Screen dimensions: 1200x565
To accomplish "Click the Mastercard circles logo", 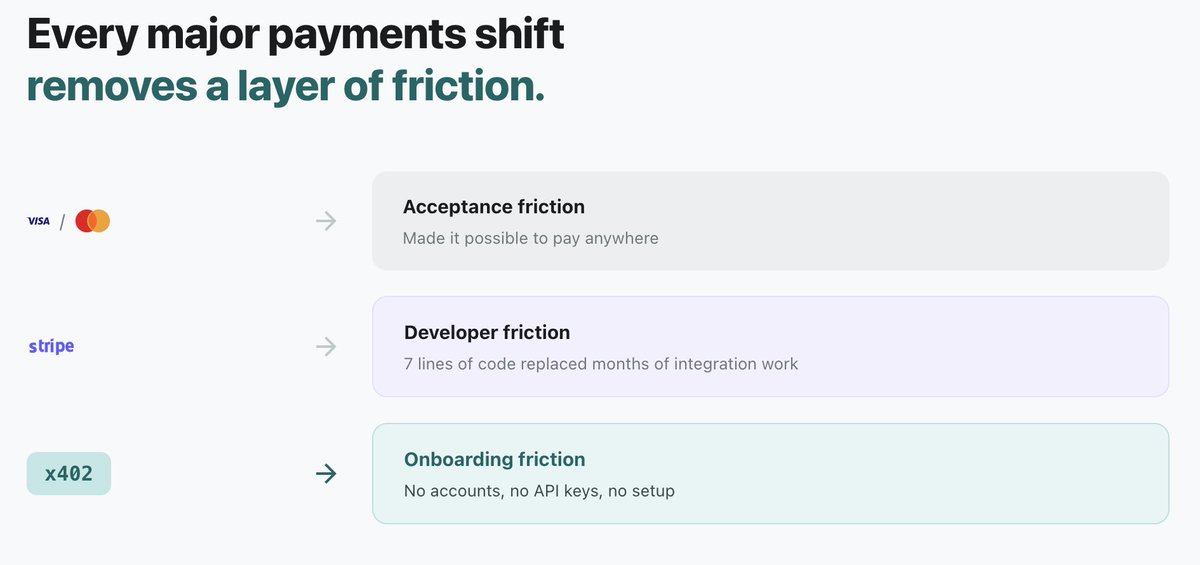I will pyautogui.click(x=92, y=221).
